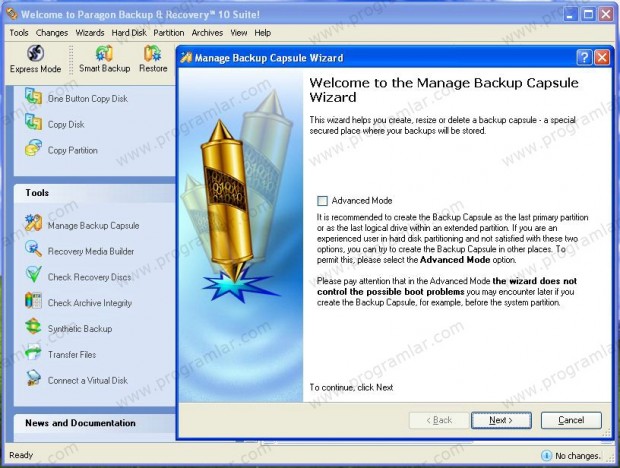
Task: Open the One Button Copy Disk link
Action: coord(88,98)
